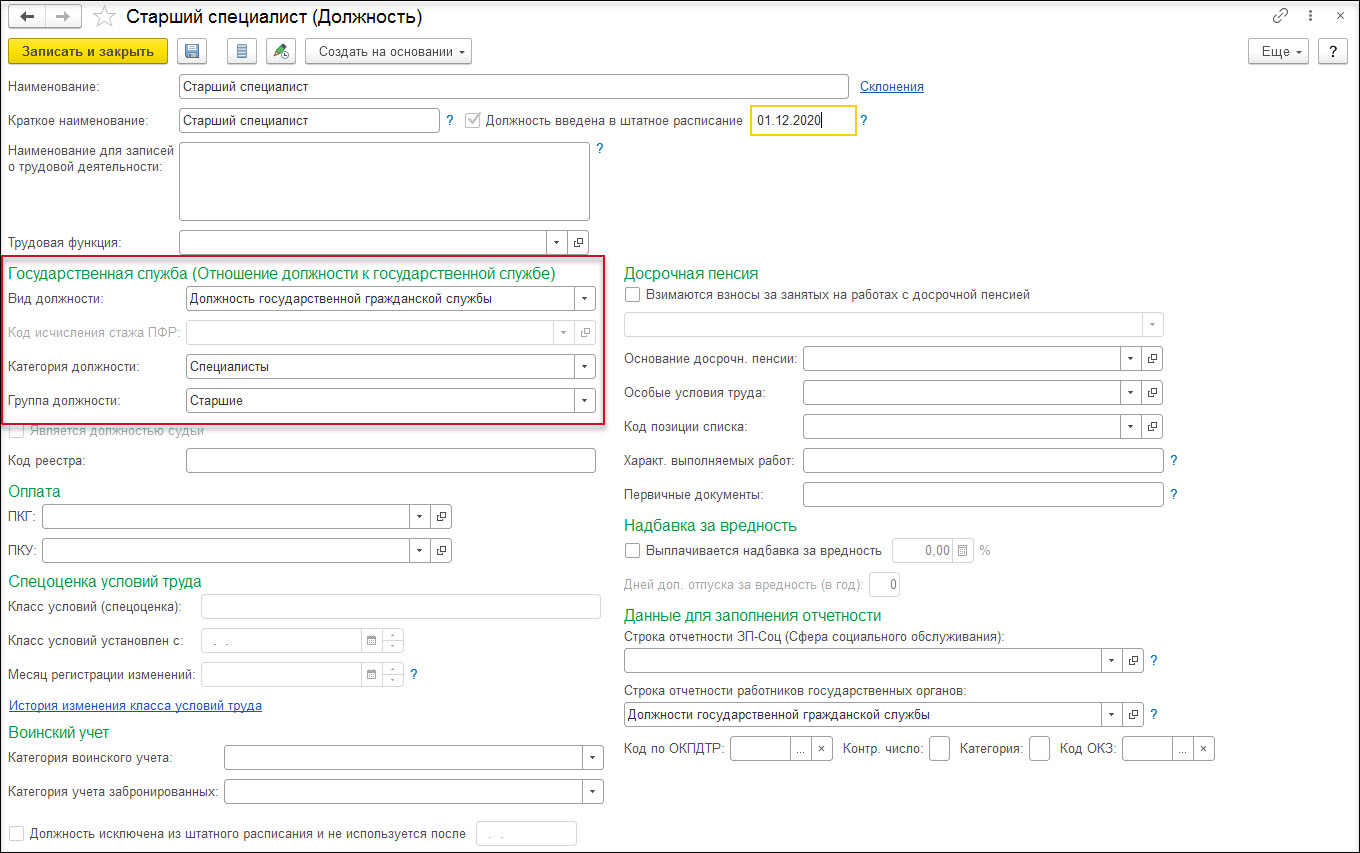1360x853 pixels.
Task: Open История изменения класса условий труда
Action: (x=135, y=705)
